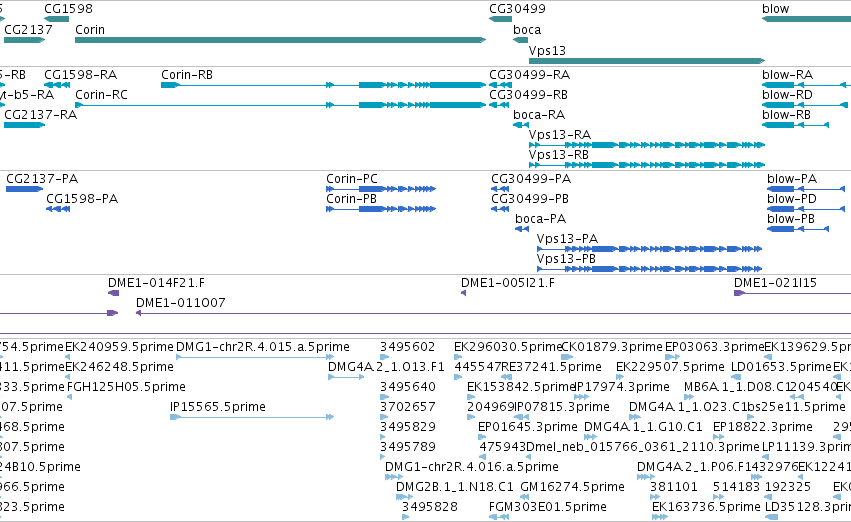The height and width of the screenshot is (522, 851).
Task: Select the CG2137-PA protein label
Action: [x=42, y=179]
